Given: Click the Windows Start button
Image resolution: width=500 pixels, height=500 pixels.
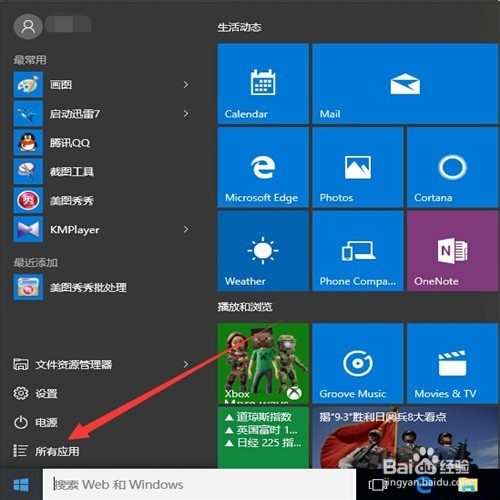Looking at the screenshot, I should point(21,484).
